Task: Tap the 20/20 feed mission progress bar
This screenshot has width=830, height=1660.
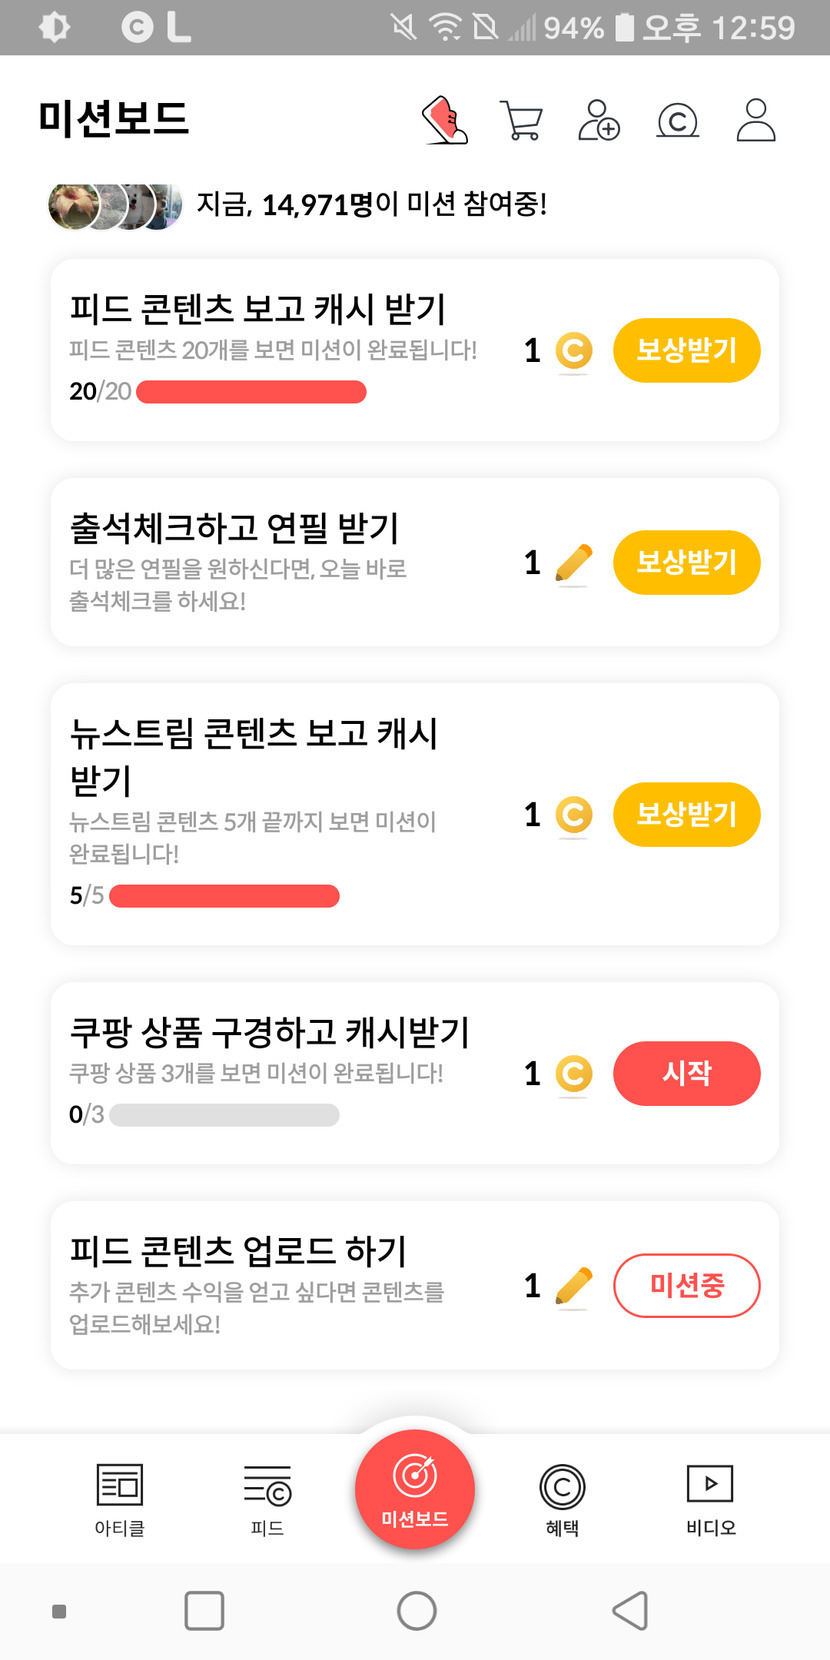Action: pos(251,392)
